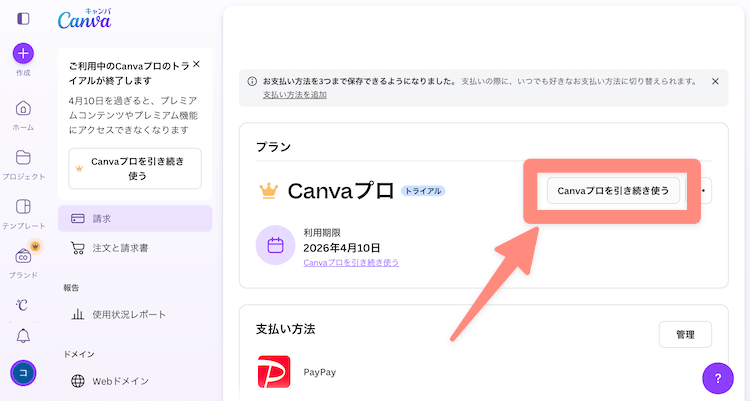The height and width of the screenshot is (401, 750).
Task: Click 支払い方法を追加 link
Action: [x=295, y=95]
